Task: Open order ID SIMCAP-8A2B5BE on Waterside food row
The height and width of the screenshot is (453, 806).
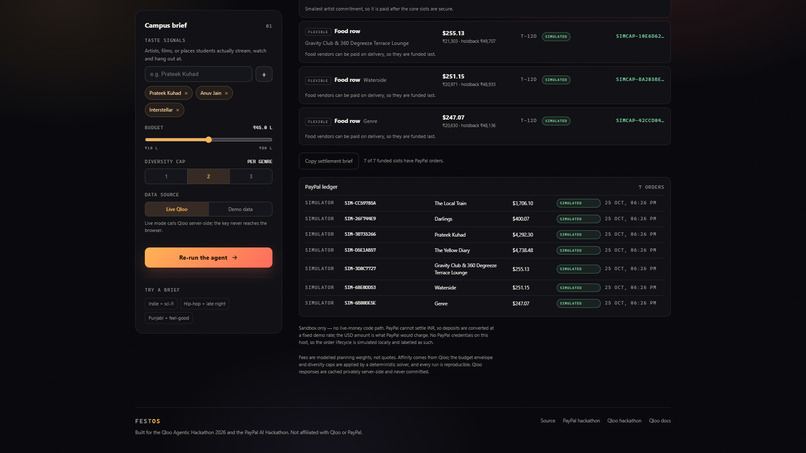Action: 639,80
